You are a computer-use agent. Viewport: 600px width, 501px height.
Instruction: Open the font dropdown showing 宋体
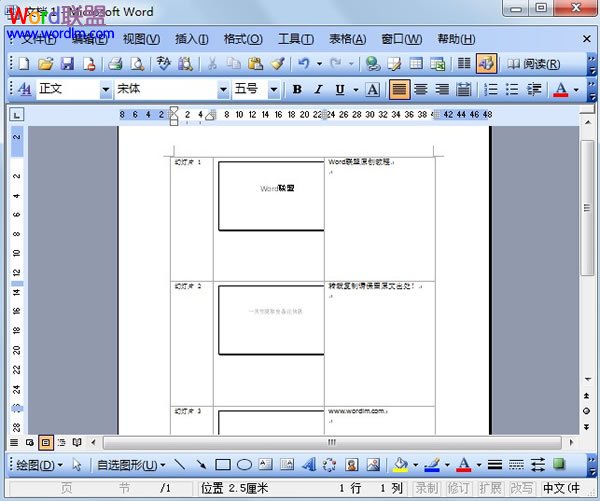223,90
